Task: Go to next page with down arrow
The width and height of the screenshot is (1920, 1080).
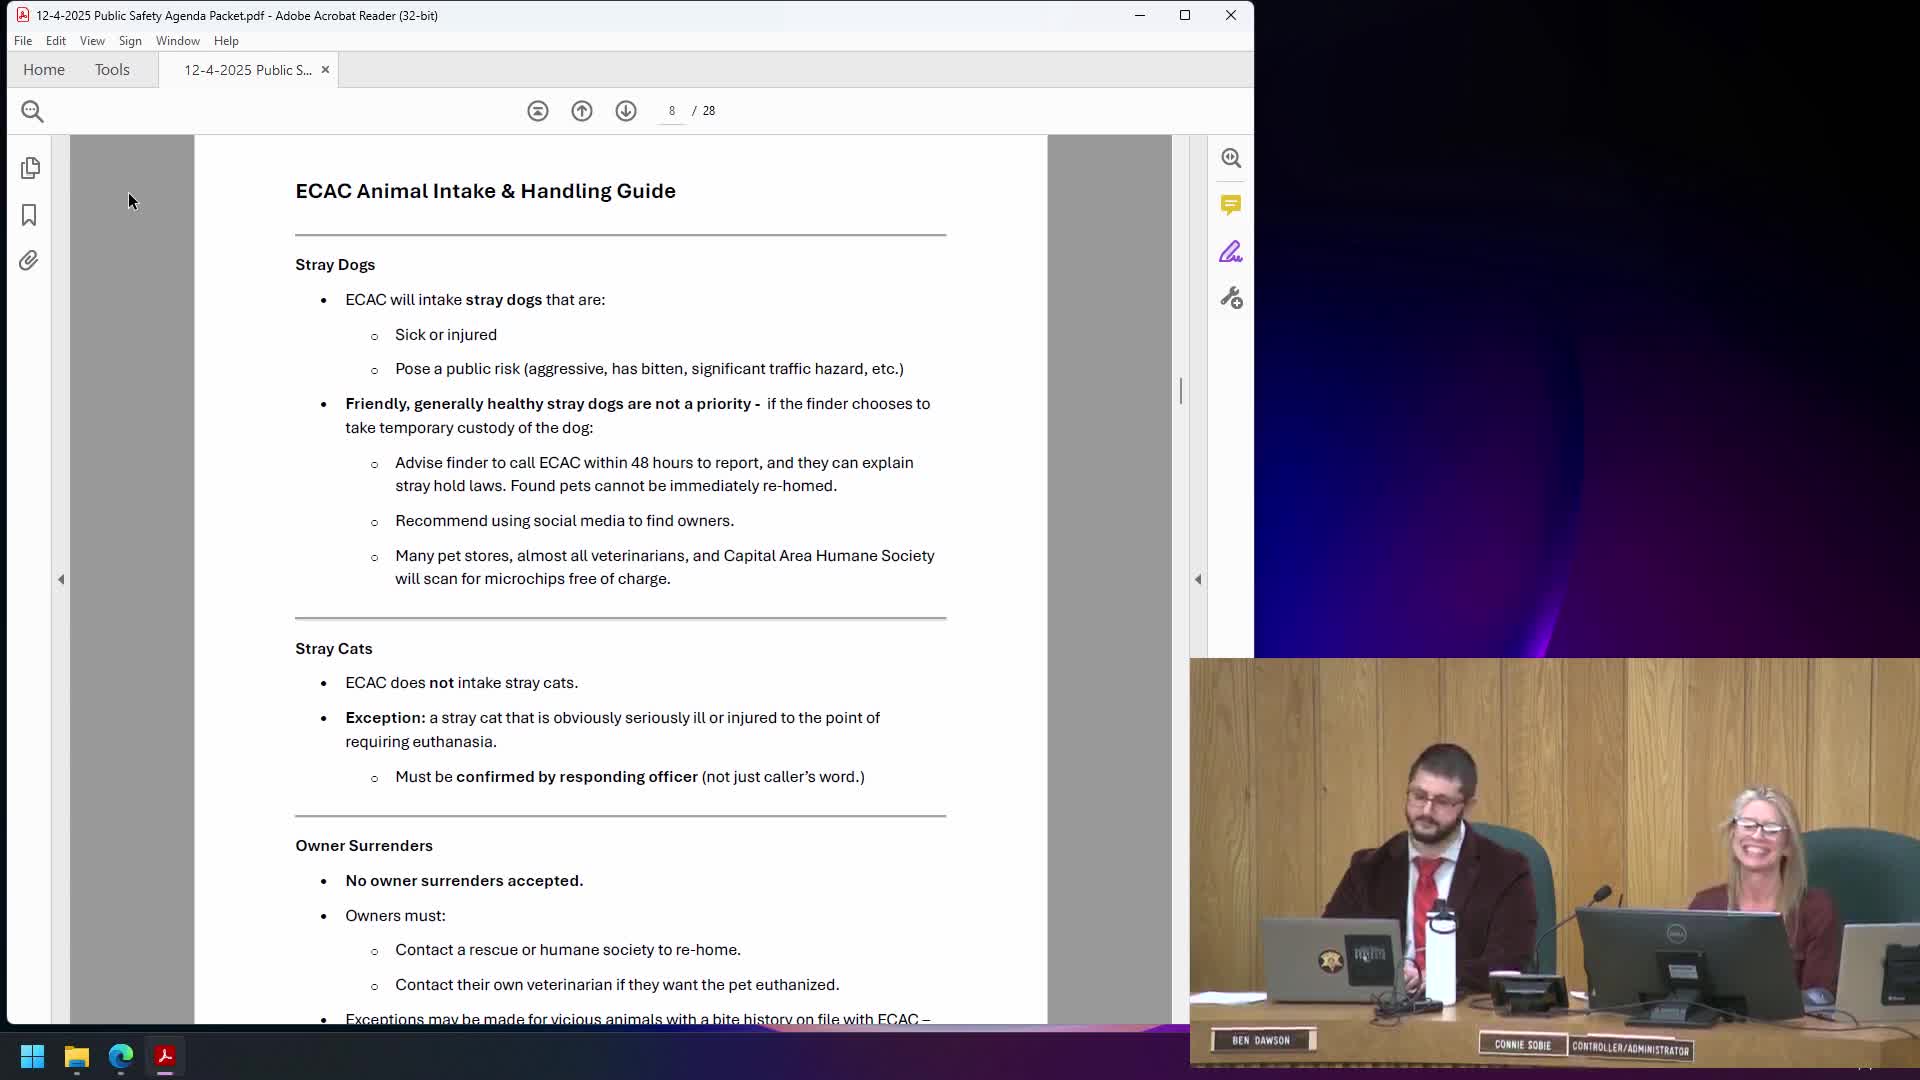Action: click(x=626, y=111)
